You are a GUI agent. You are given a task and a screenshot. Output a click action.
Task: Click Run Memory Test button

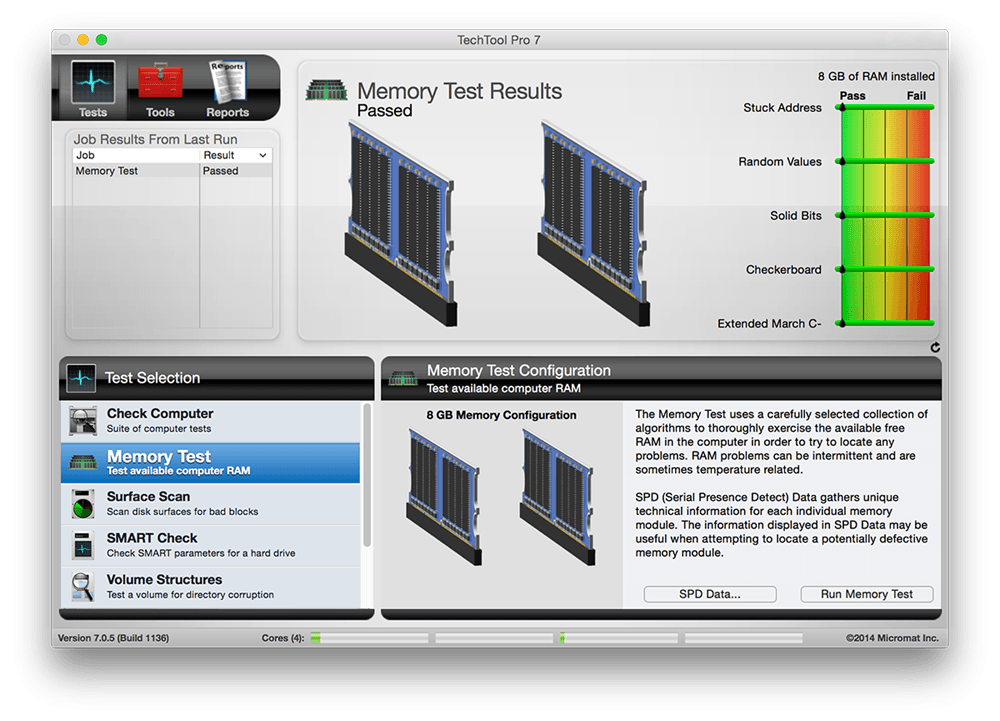(867, 594)
